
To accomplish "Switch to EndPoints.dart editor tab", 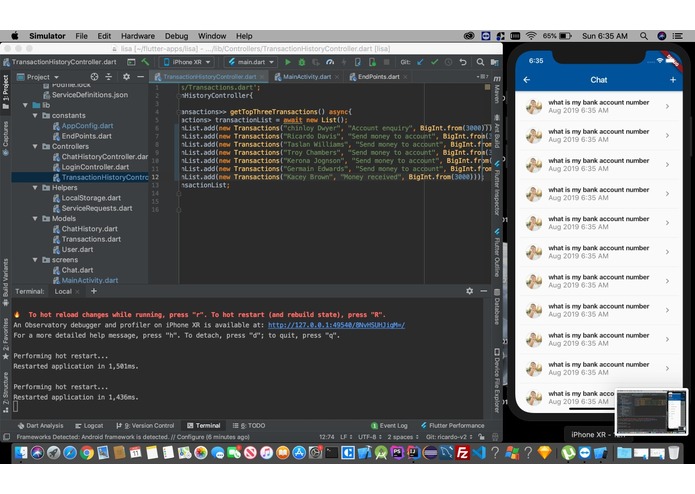I will (x=379, y=77).
